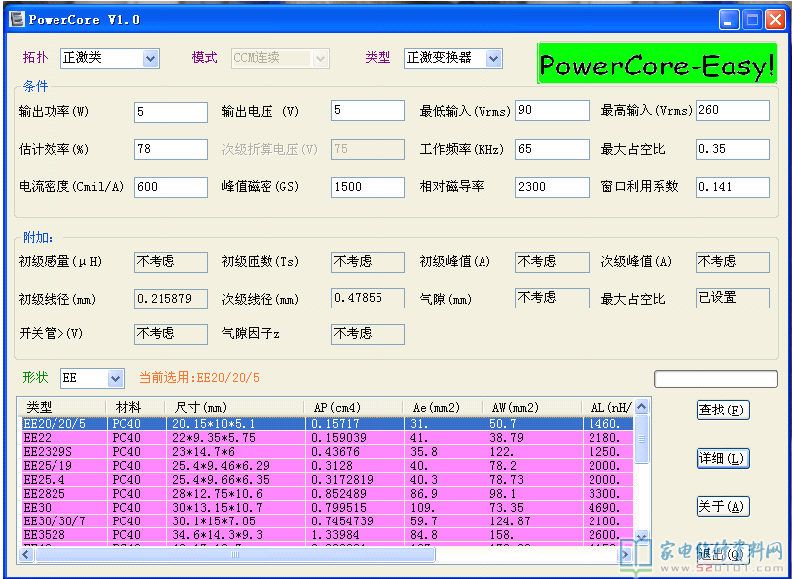
Task: Click the 初级峰值(A) field
Action: coord(552,262)
